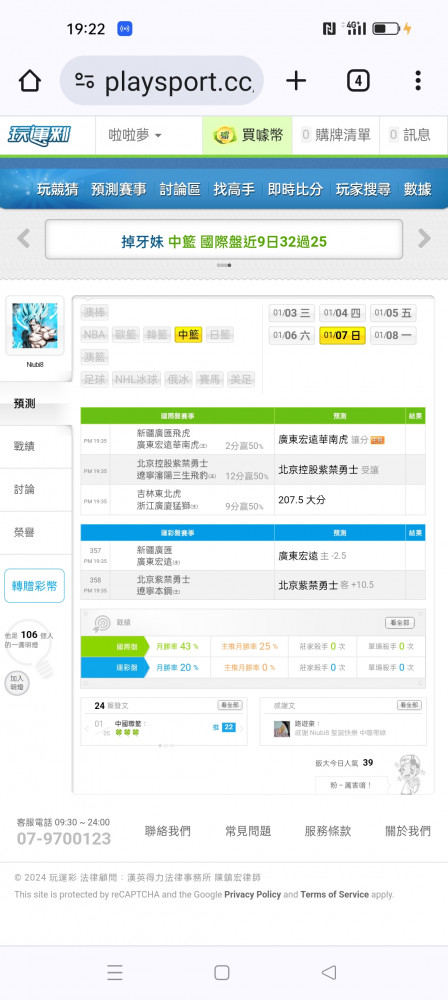Choose date 01/06 六
The height and width of the screenshot is (1000, 448).
[x=292, y=335]
